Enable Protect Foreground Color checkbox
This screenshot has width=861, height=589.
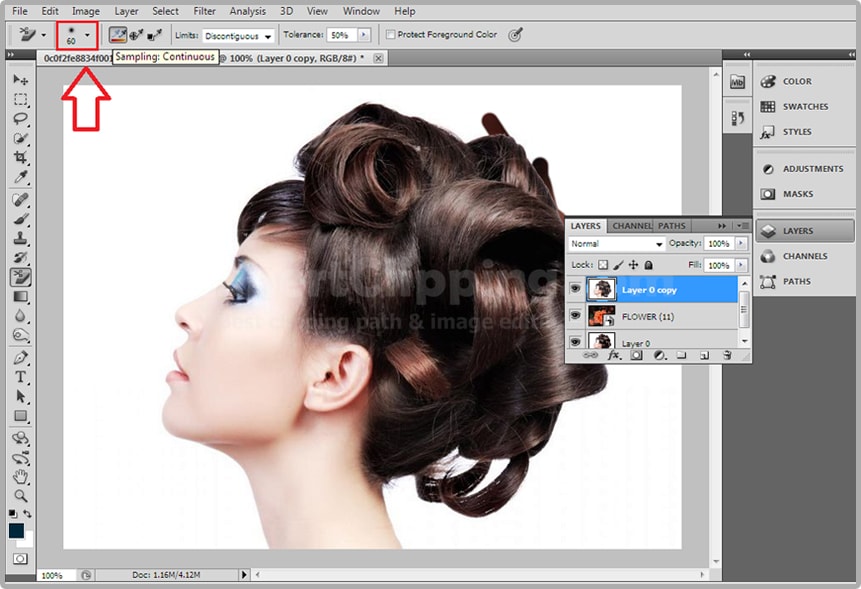(390, 35)
